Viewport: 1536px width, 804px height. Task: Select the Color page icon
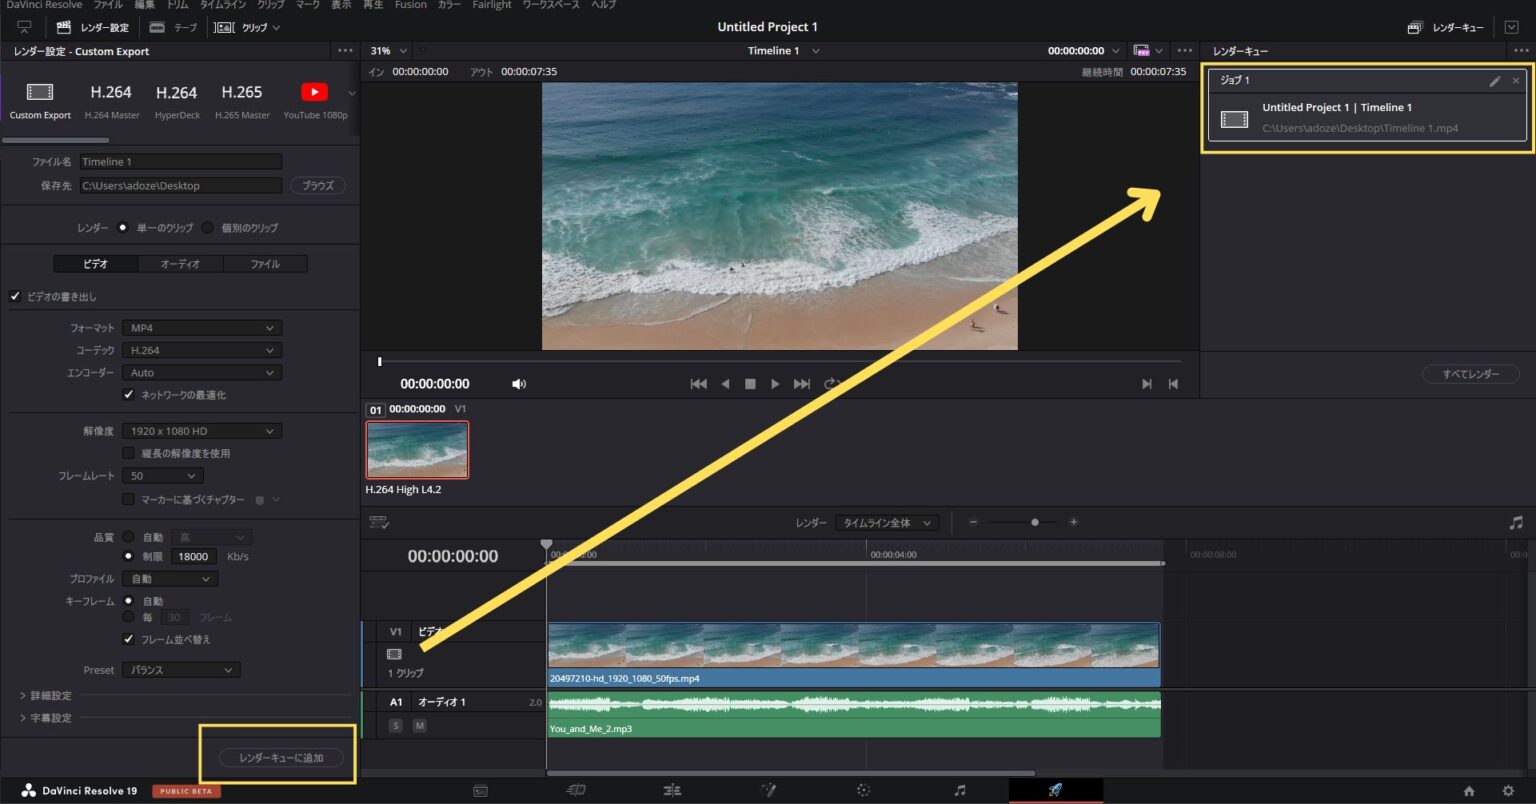(863, 790)
